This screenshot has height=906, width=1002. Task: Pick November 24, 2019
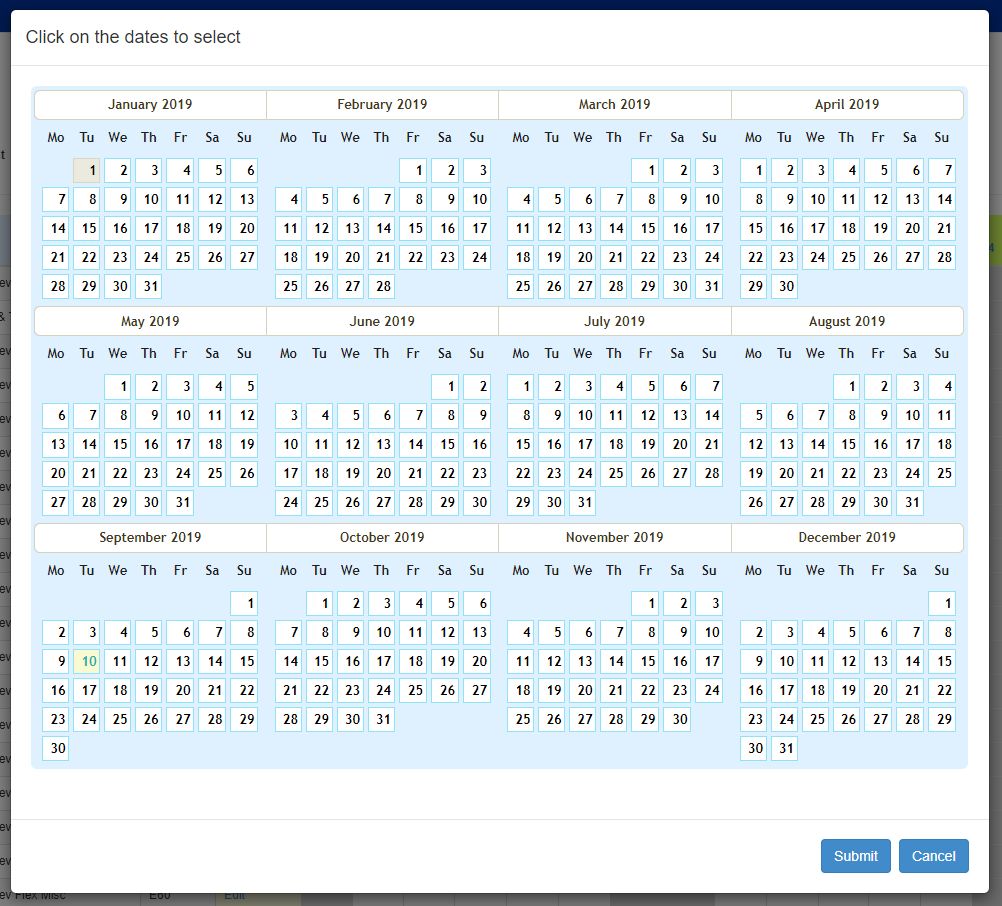[x=709, y=690]
